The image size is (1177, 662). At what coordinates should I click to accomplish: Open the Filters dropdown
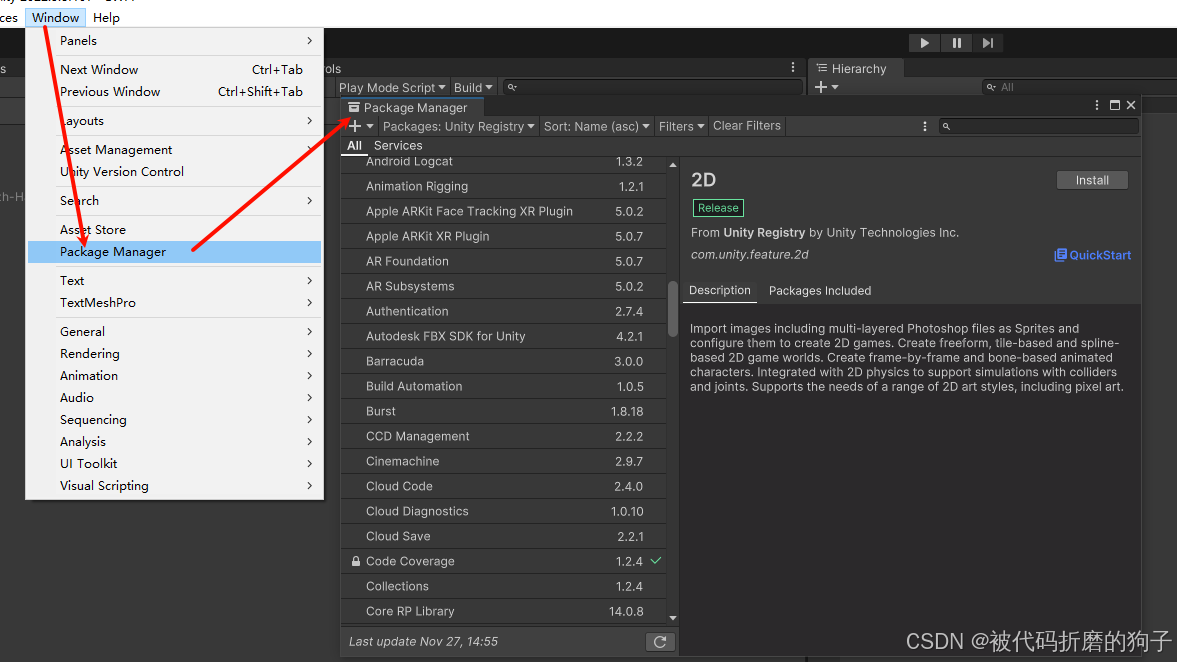(x=681, y=126)
